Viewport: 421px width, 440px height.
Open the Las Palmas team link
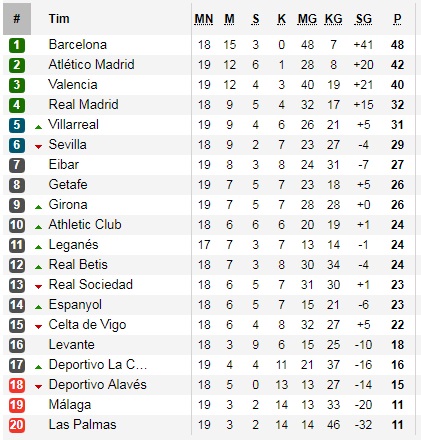[82, 424]
